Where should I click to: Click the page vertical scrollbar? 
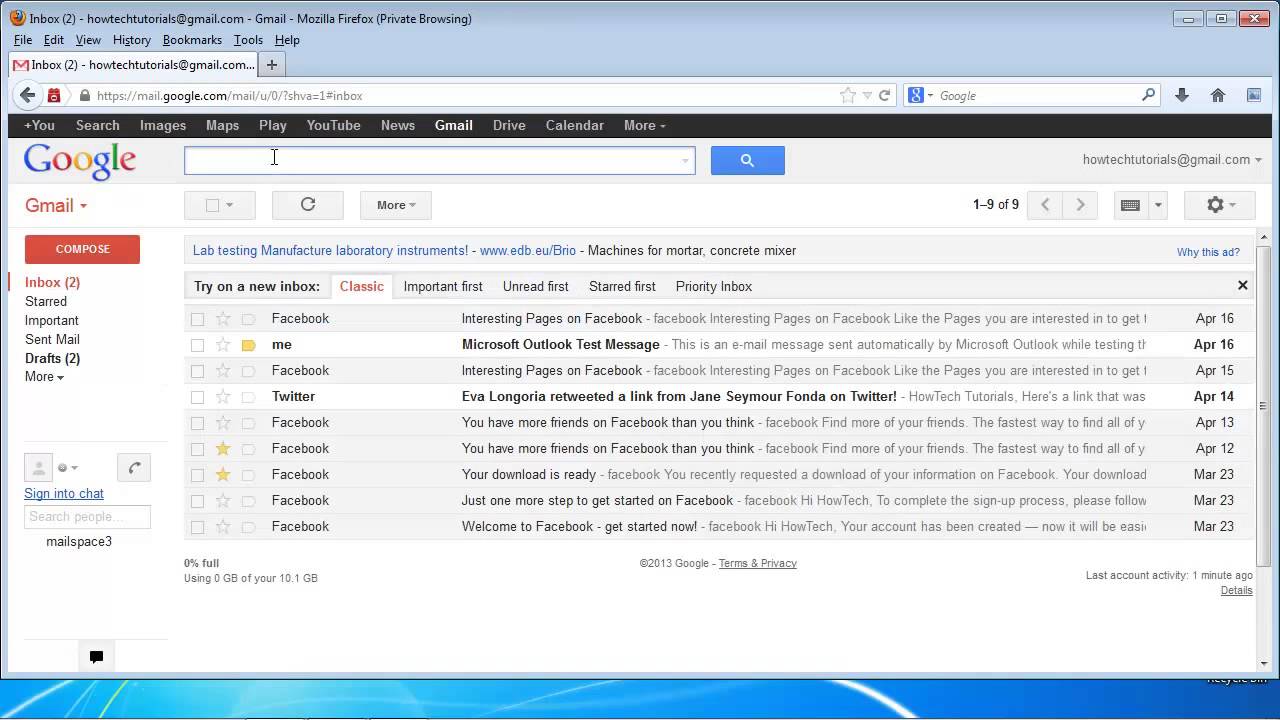(1264, 405)
